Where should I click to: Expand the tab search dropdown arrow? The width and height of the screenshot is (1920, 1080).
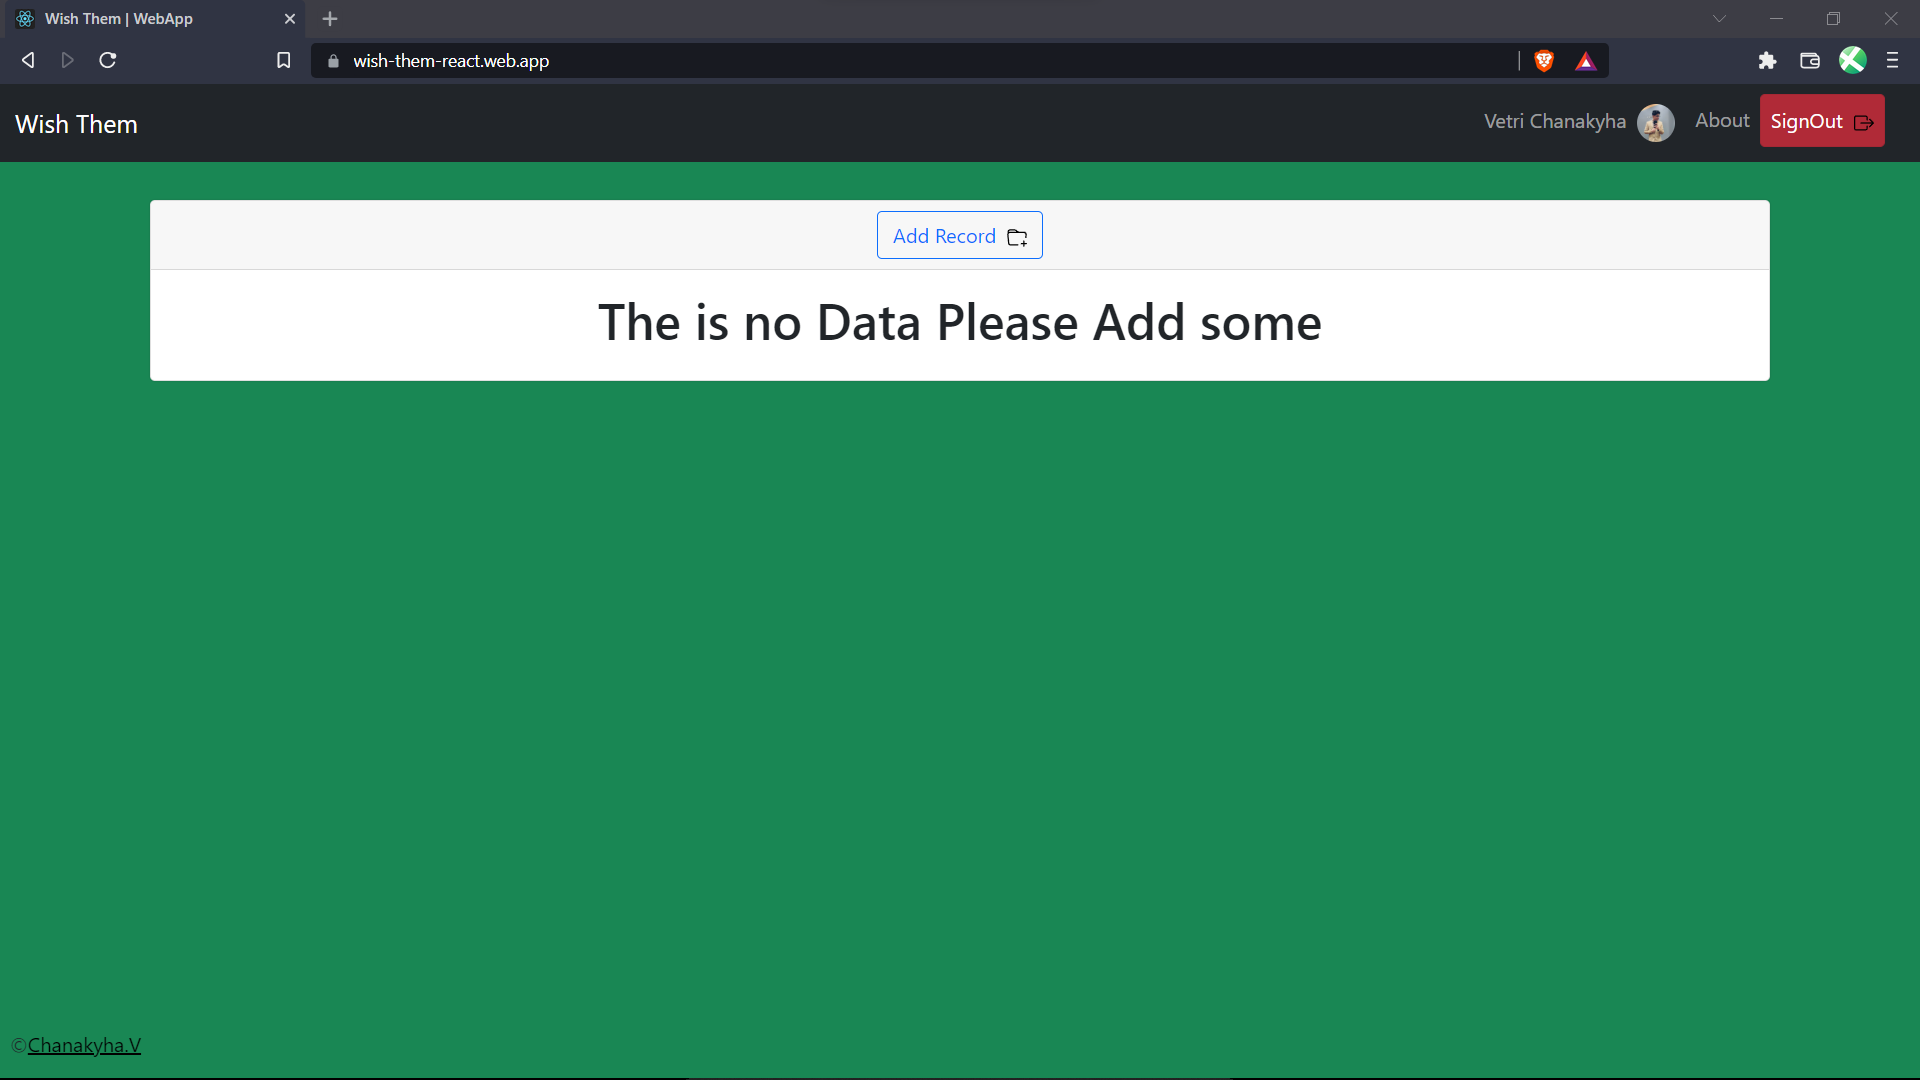click(x=1719, y=19)
